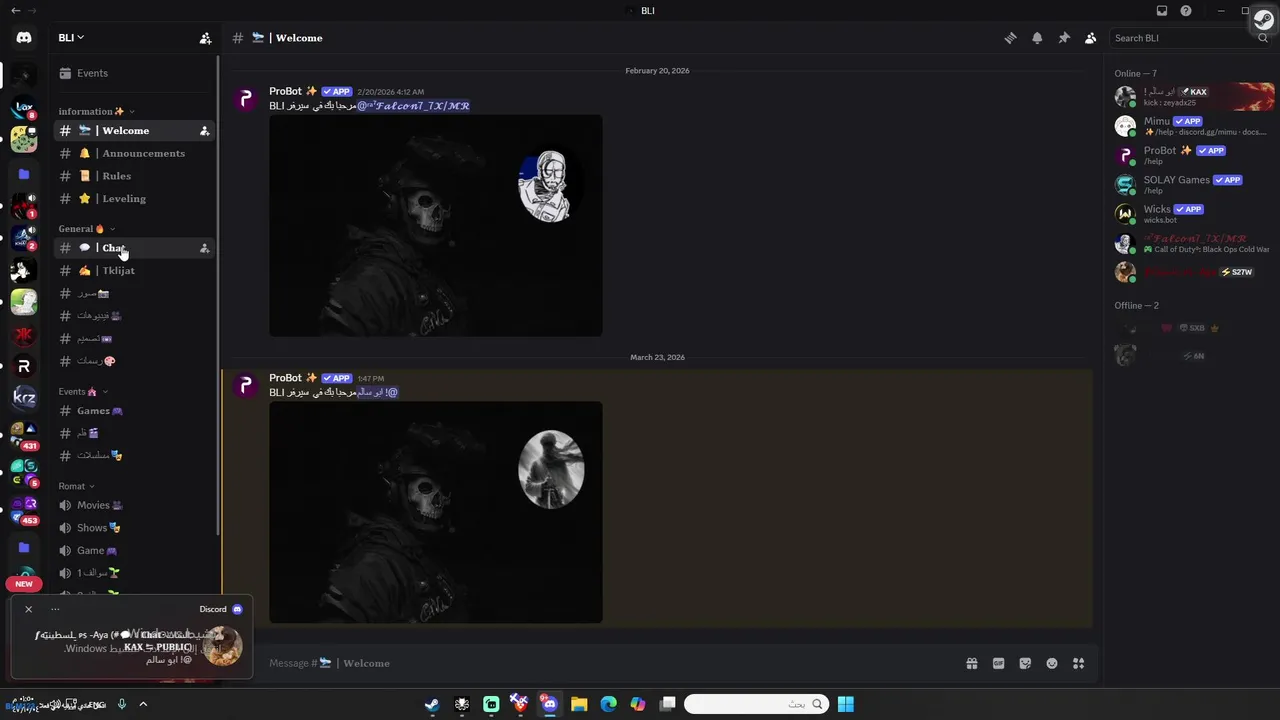This screenshot has width=1280, height=720.
Task: Open the Games text channel
Action: [135, 411]
